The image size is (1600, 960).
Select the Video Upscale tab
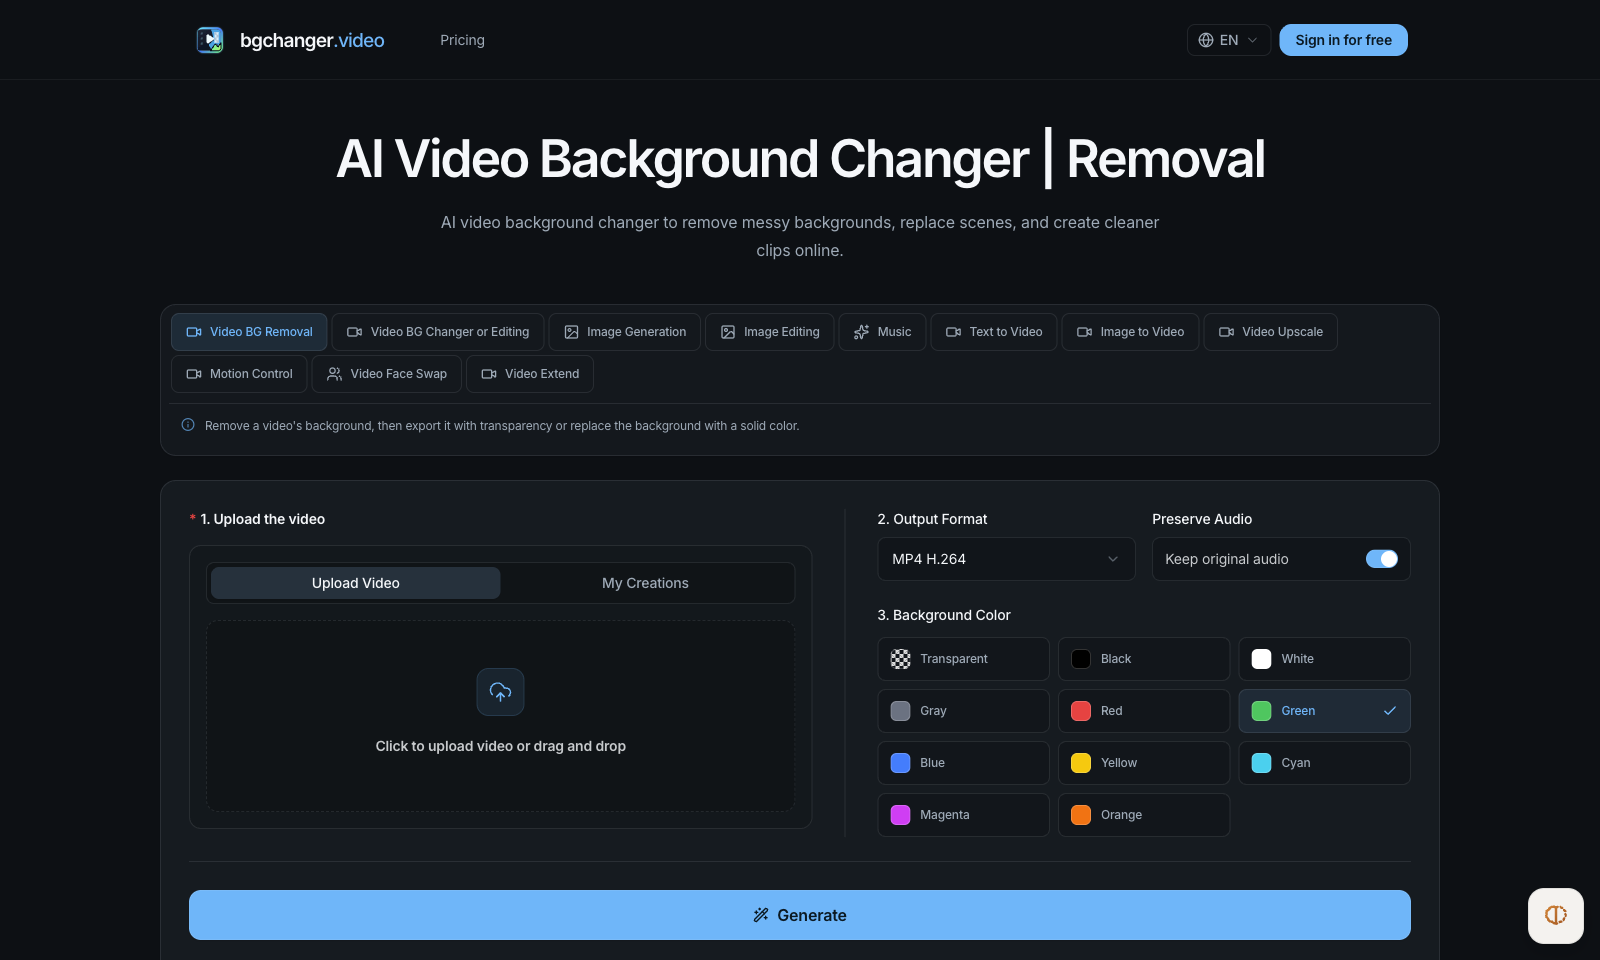(1271, 332)
